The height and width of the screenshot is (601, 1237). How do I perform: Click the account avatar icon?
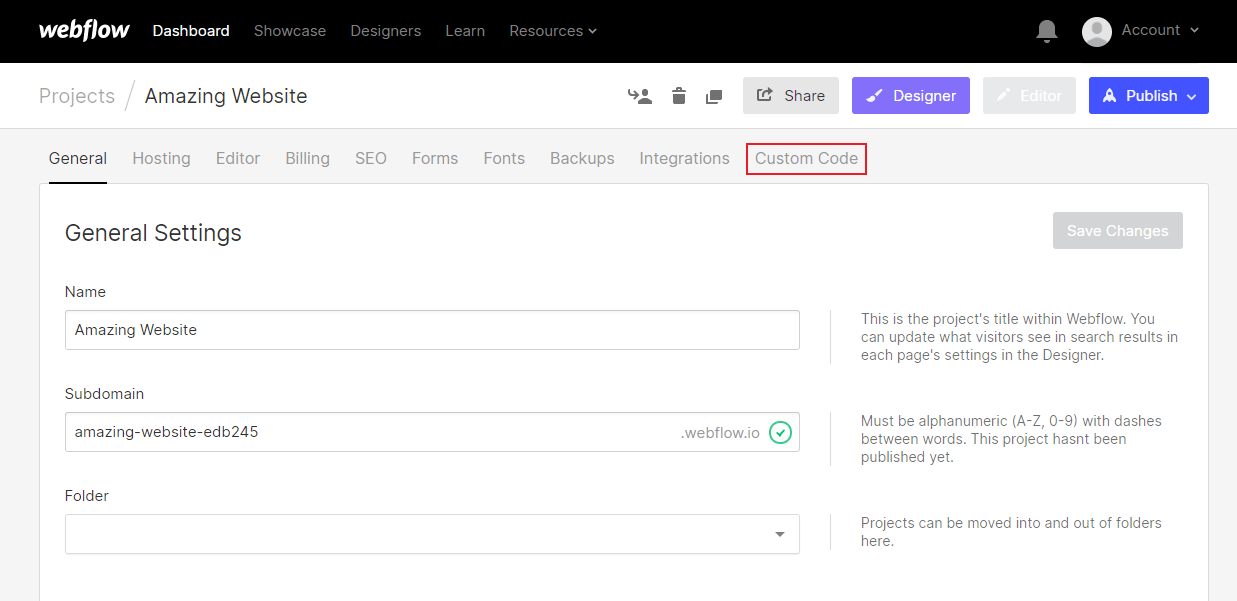[1097, 31]
